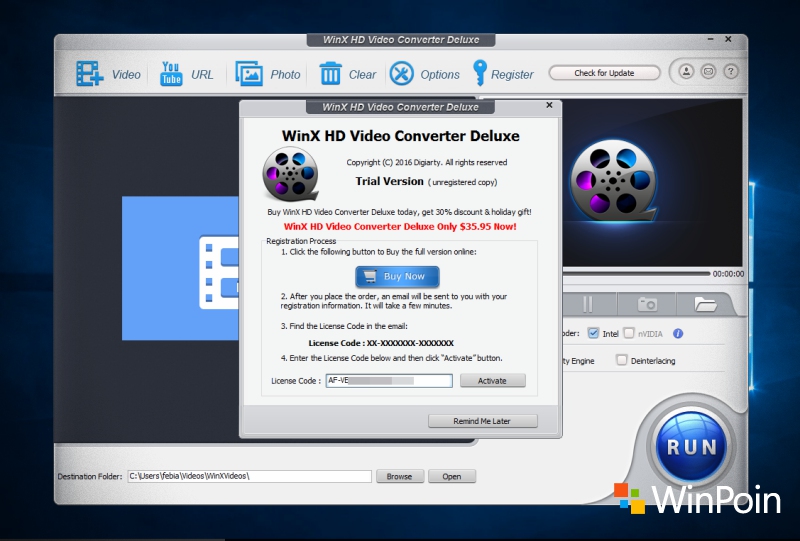The width and height of the screenshot is (800, 541).
Task: Click the blue RUN button
Action: pos(692,447)
